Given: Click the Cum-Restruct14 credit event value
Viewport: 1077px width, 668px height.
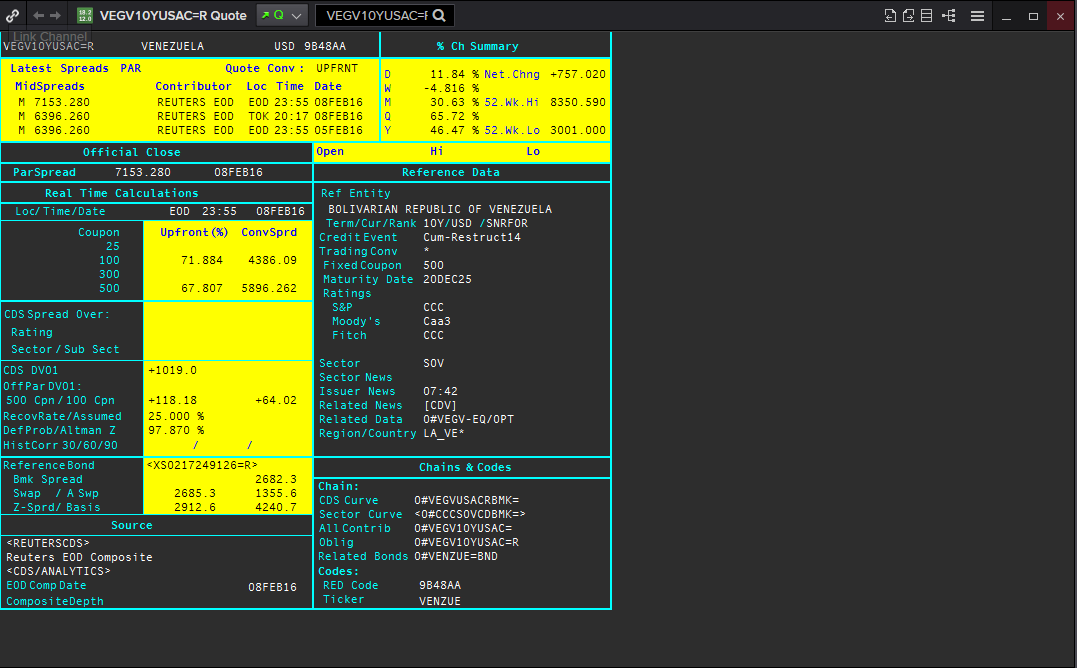Looking at the screenshot, I should pos(472,238).
